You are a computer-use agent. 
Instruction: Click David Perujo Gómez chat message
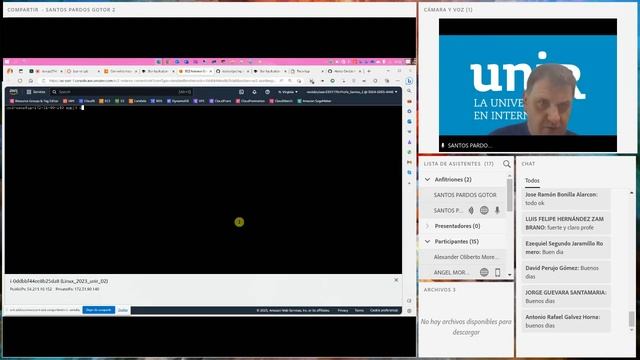pos(566,272)
